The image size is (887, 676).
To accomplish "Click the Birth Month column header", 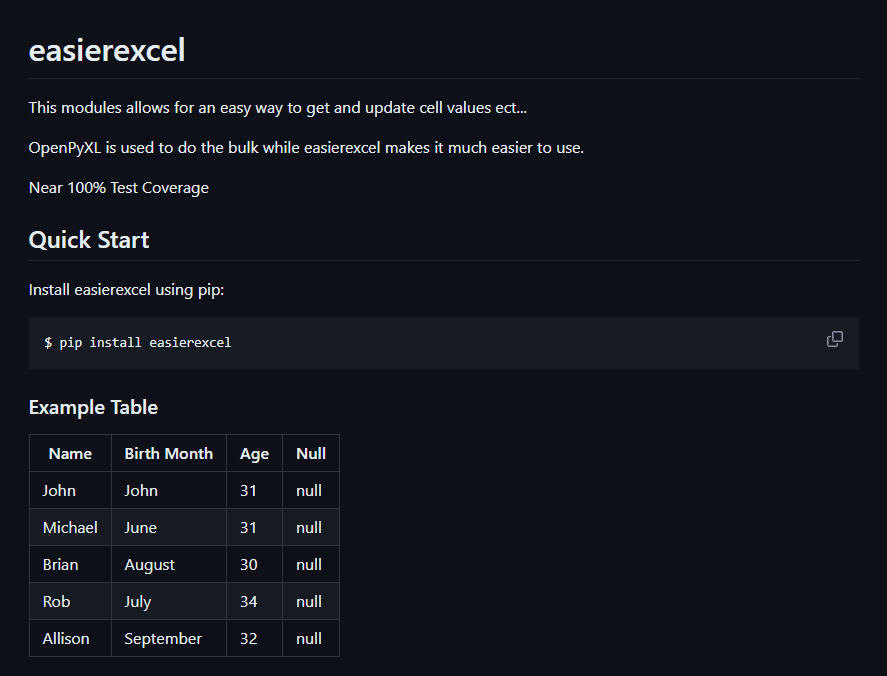I will click(169, 454).
